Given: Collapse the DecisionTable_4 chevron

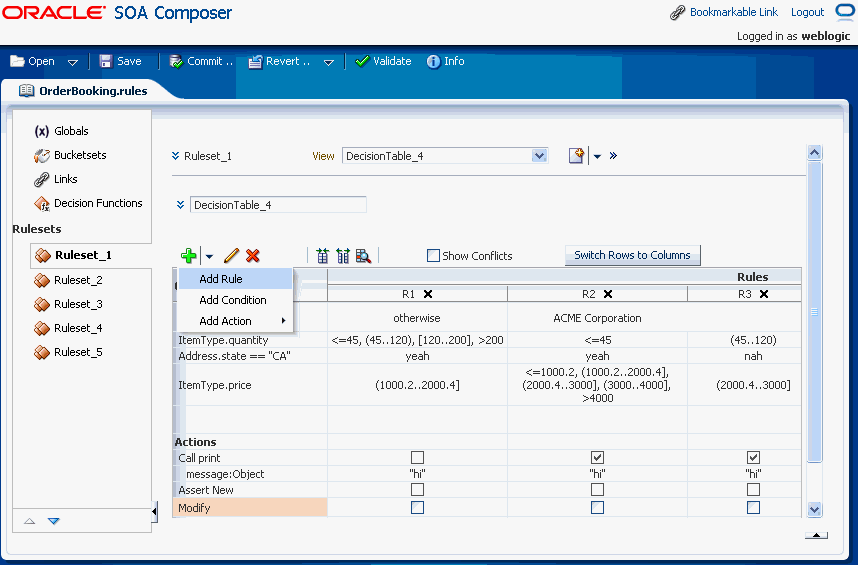Looking at the screenshot, I should pos(180,205).
